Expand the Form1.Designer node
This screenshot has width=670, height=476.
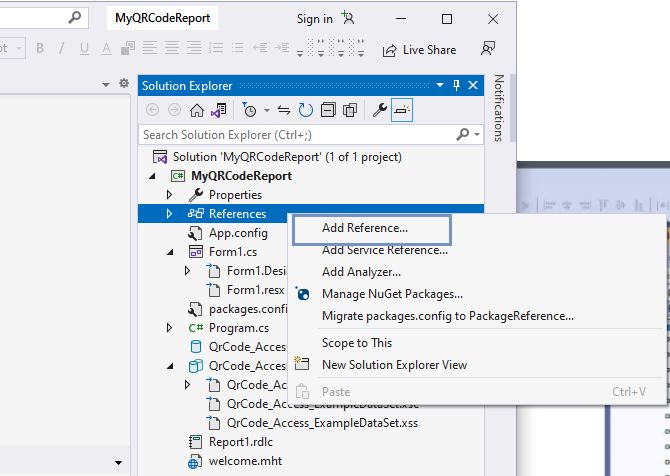pyautogui.click(x=188, y=271)
